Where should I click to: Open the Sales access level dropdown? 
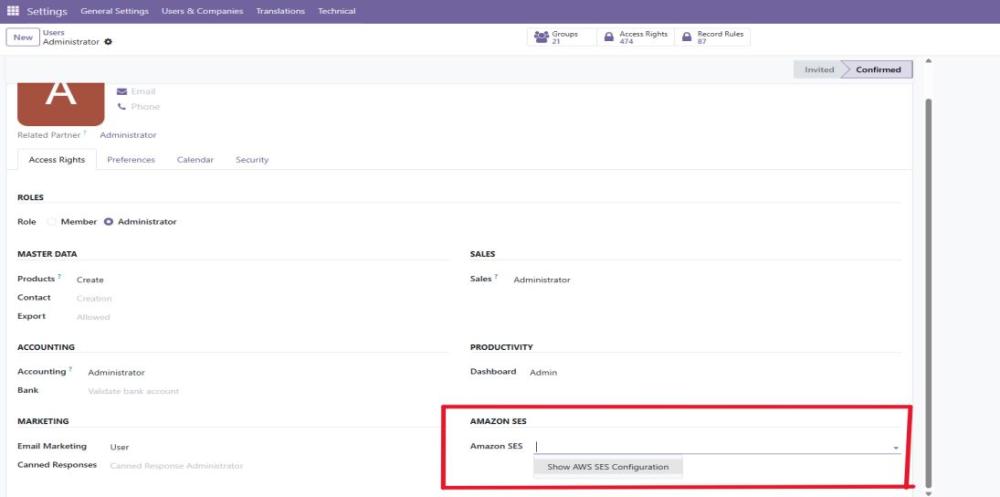[x=541, y=280]
